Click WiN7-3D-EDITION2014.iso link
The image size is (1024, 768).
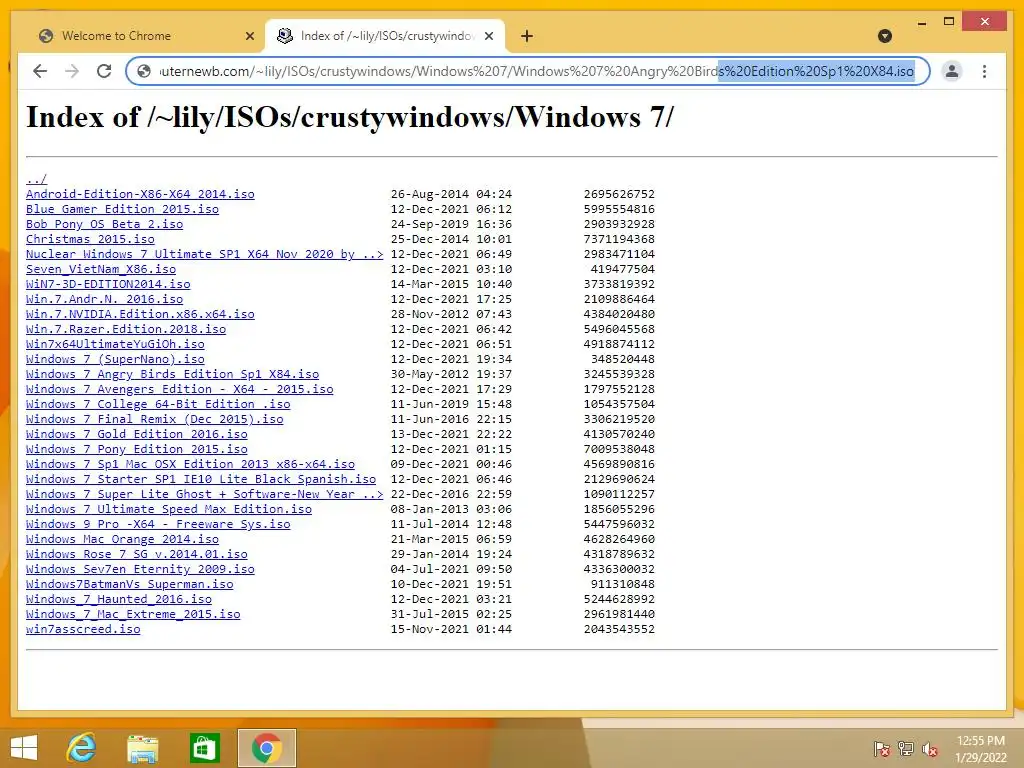[108, 284]
